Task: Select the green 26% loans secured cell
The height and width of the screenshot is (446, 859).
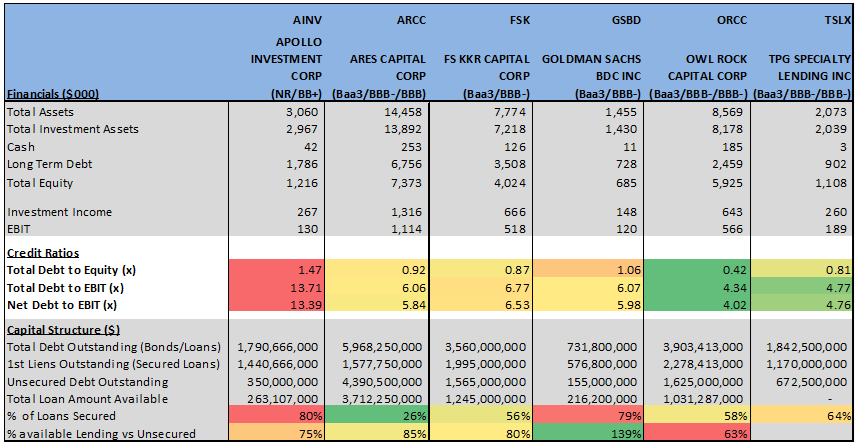Action: pos(377,416)
